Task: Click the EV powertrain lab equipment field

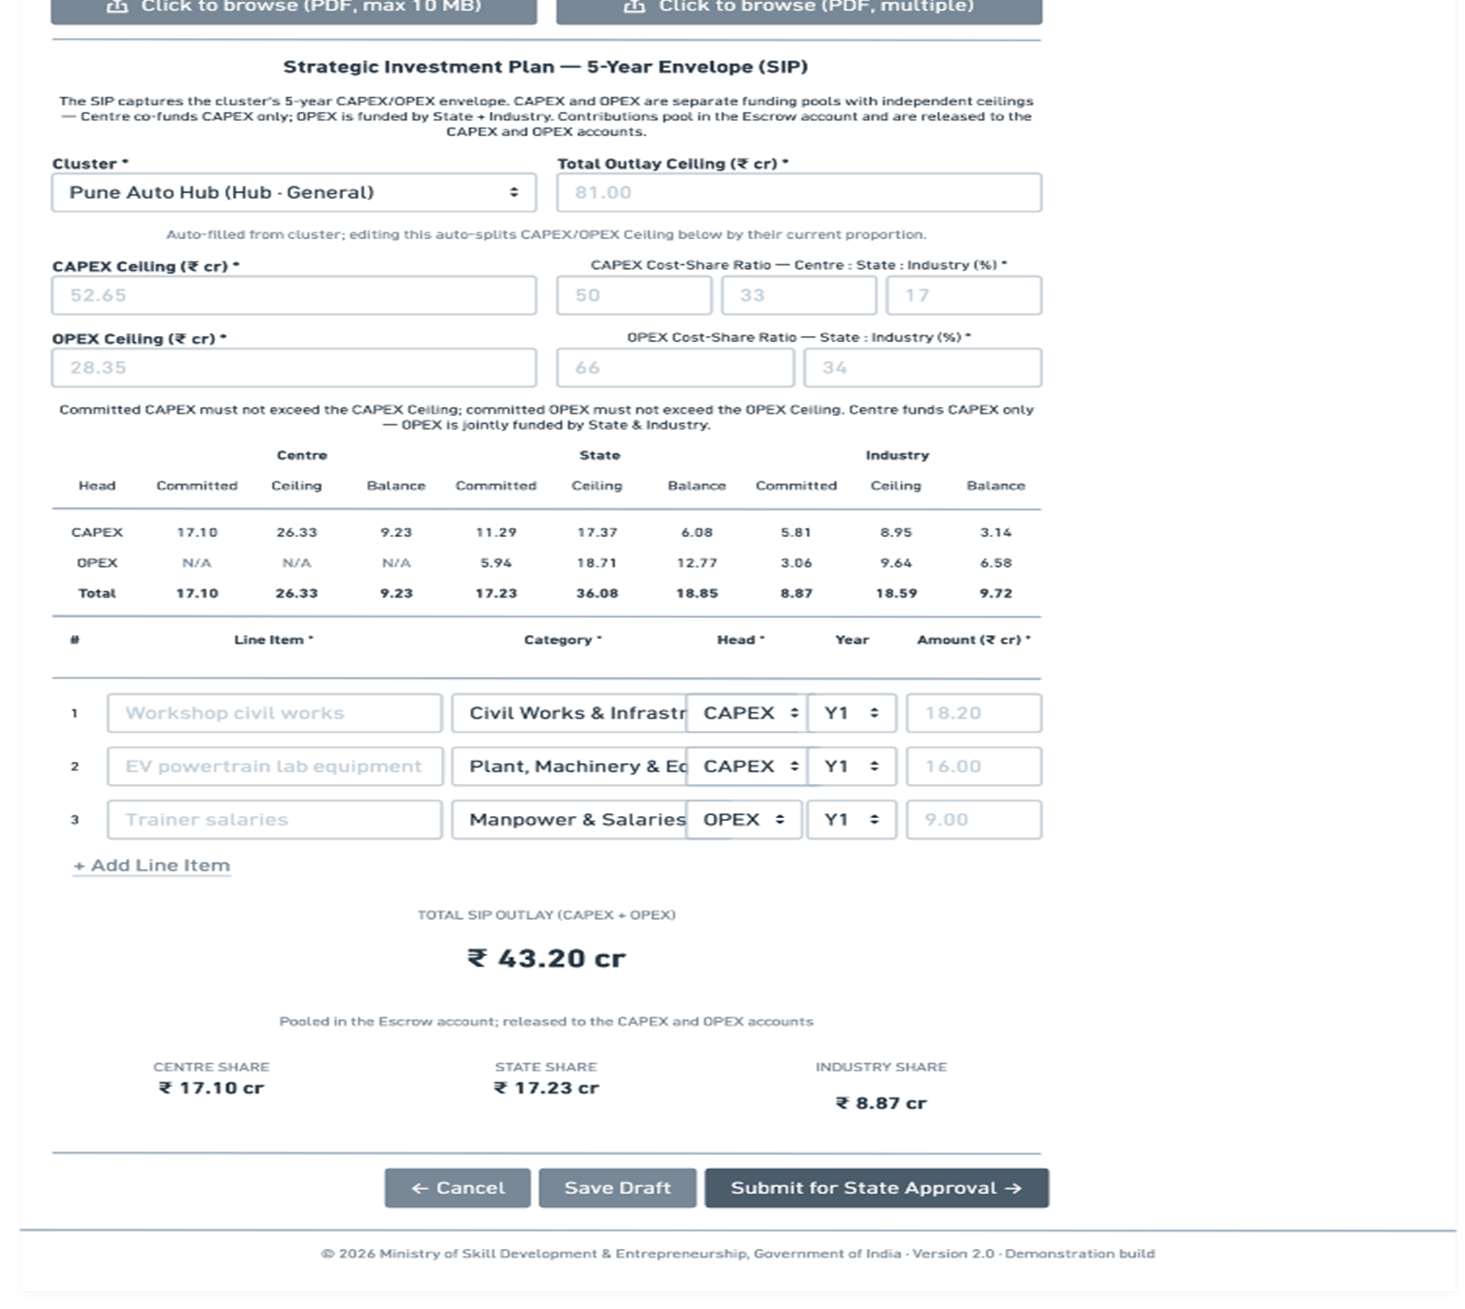Action: pyautogui.click(x=275, y=766)
